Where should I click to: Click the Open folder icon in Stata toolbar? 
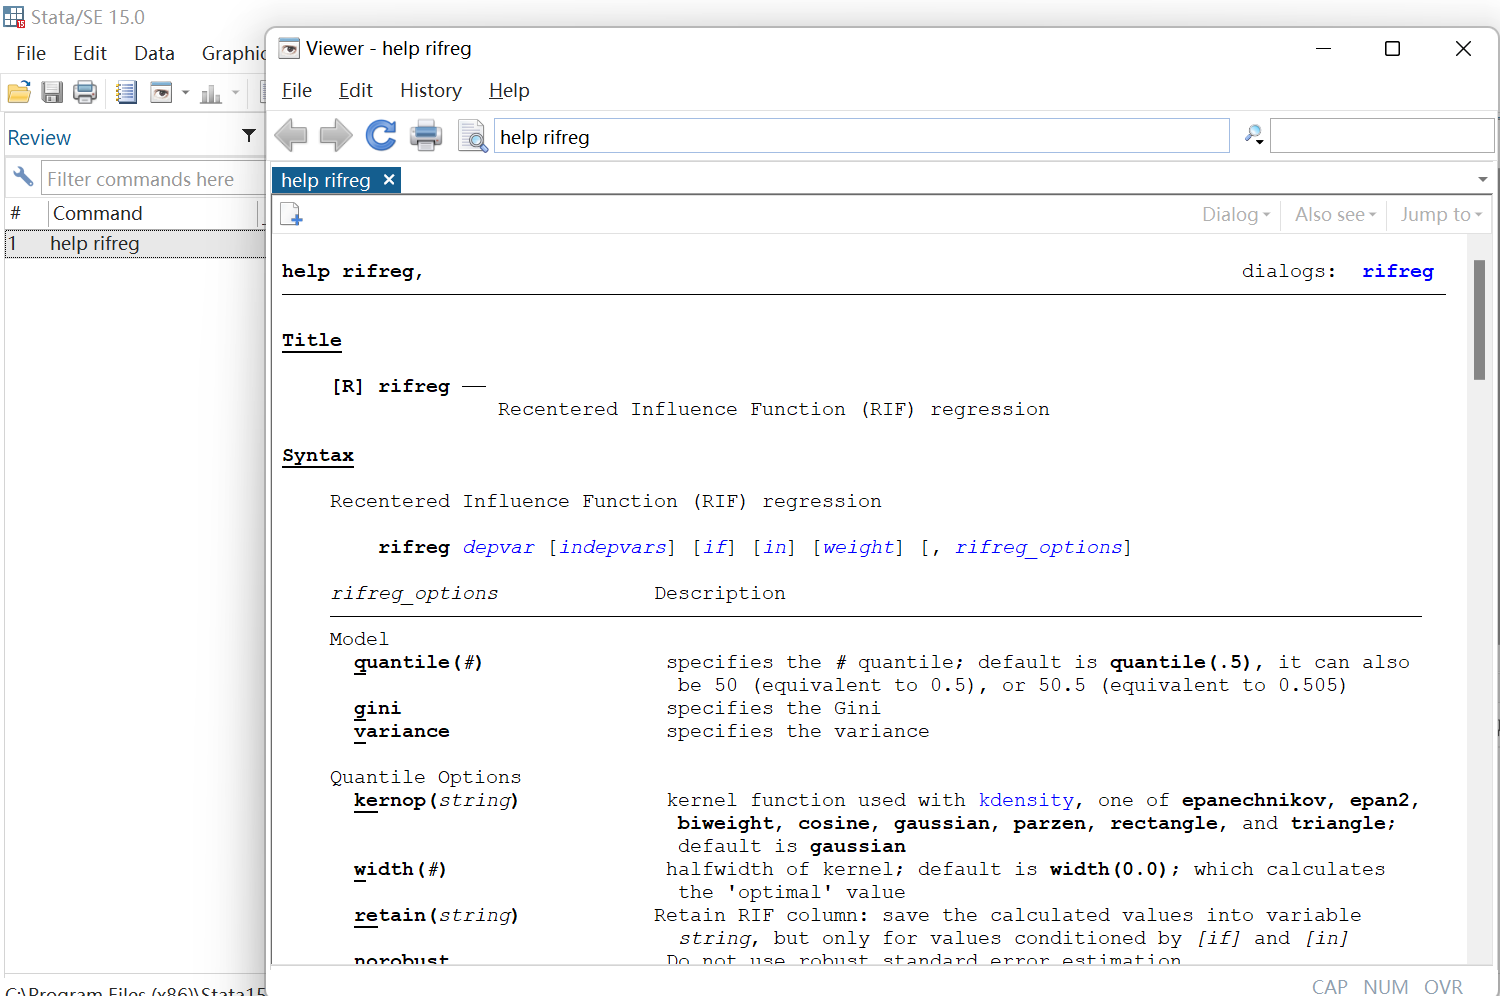point(19,93)
